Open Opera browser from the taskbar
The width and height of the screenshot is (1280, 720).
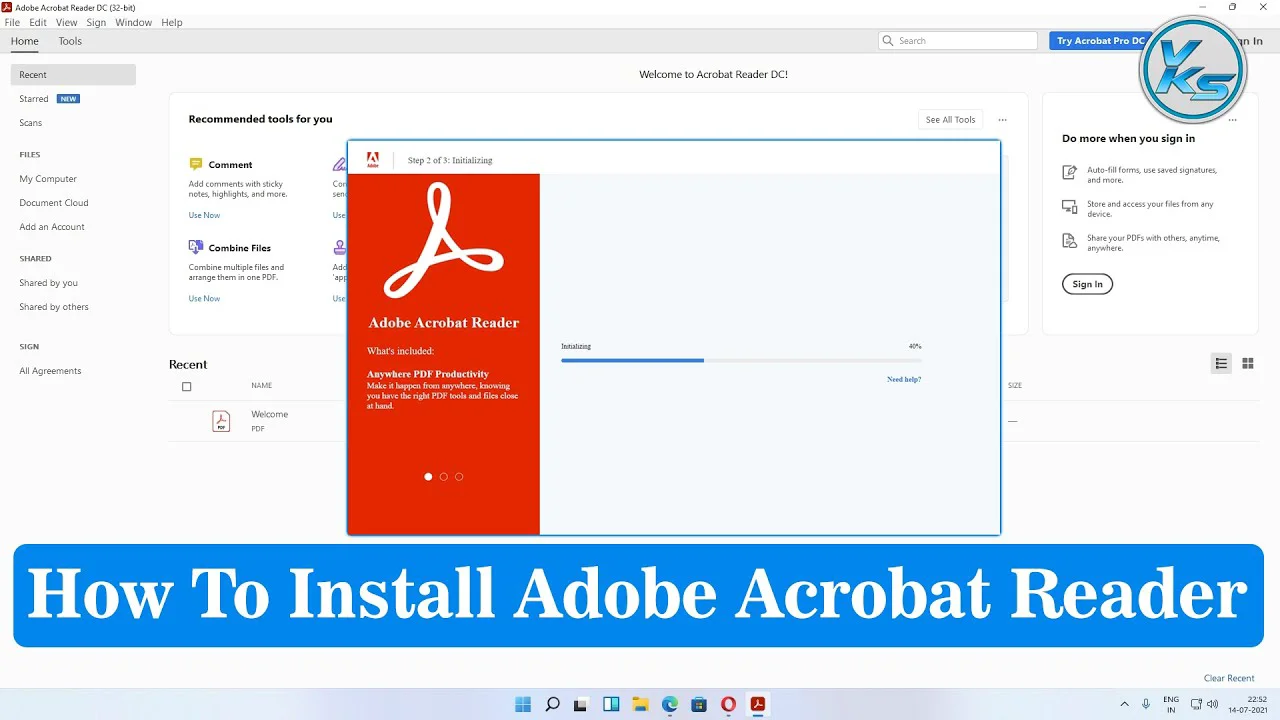coord(728,704)
